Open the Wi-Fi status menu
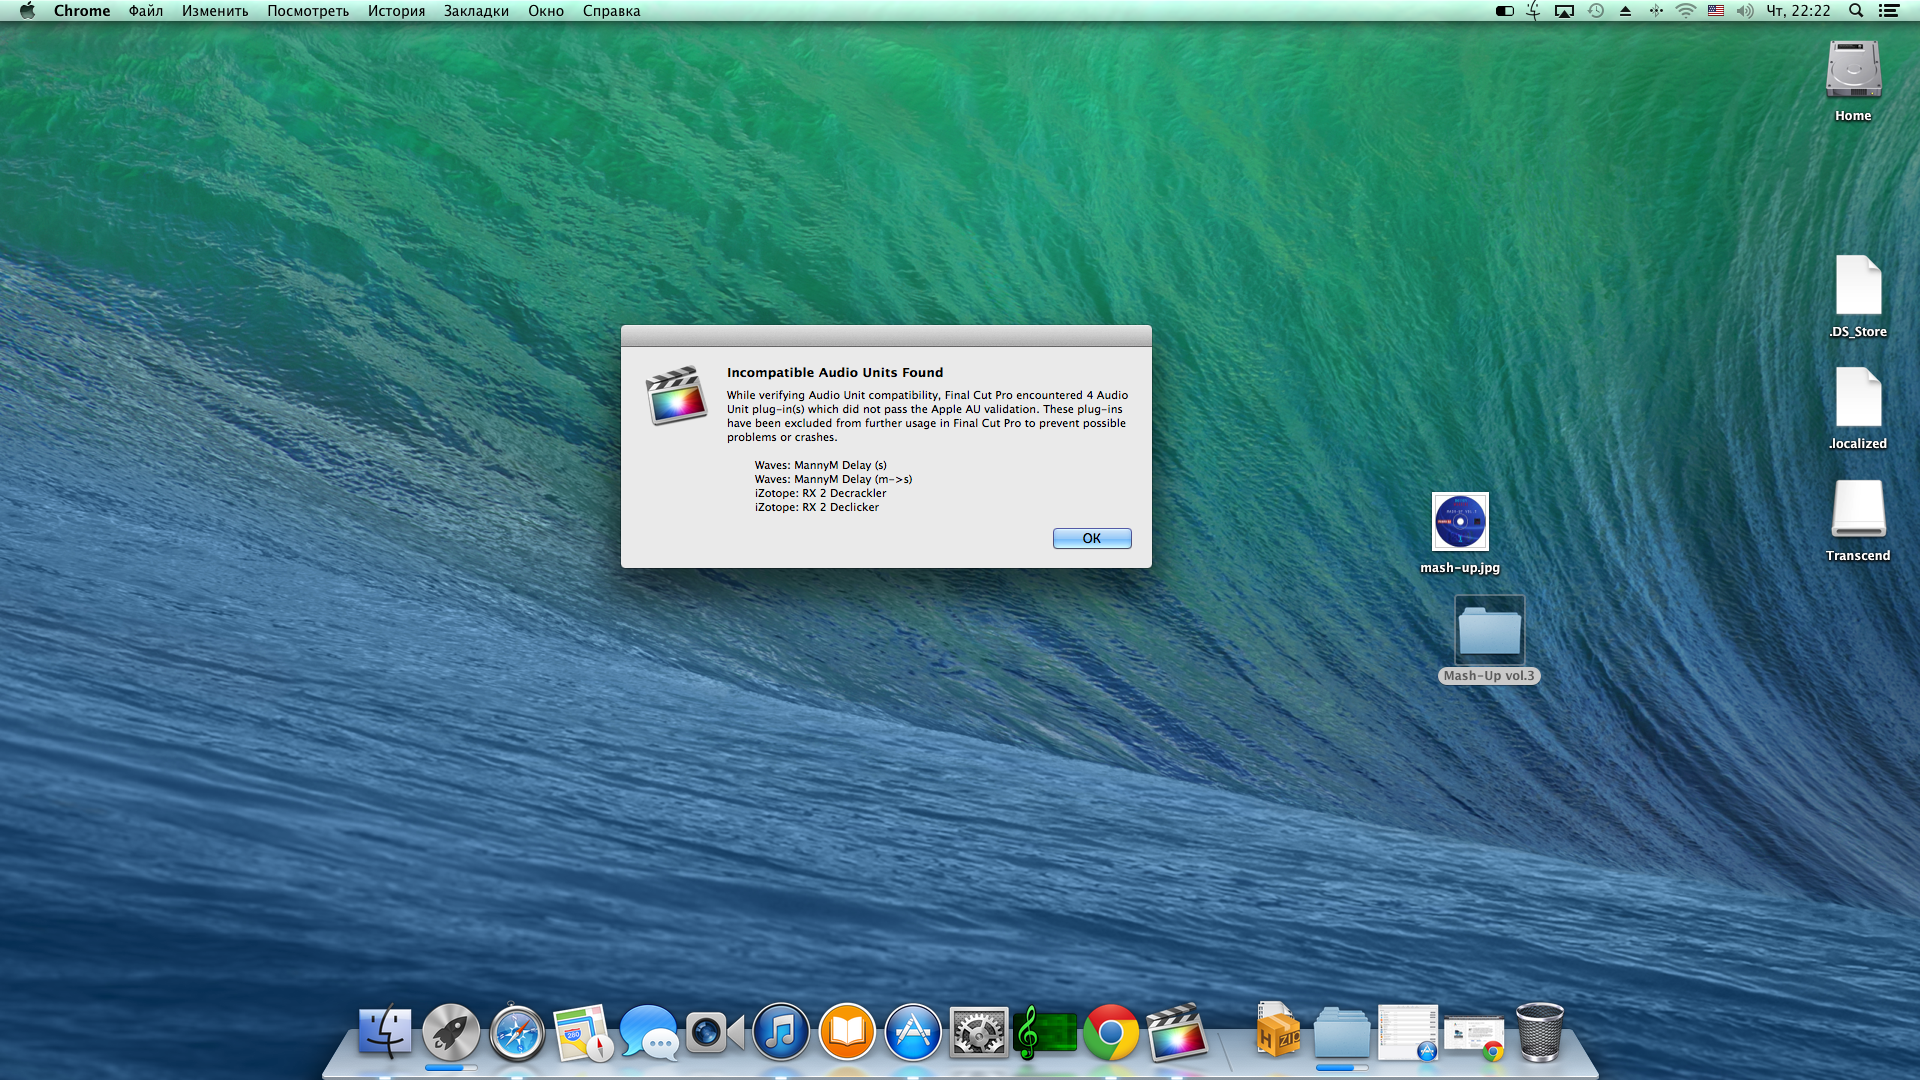Viewport: 1920px width, 1080px height. [x=1686, y=11]
